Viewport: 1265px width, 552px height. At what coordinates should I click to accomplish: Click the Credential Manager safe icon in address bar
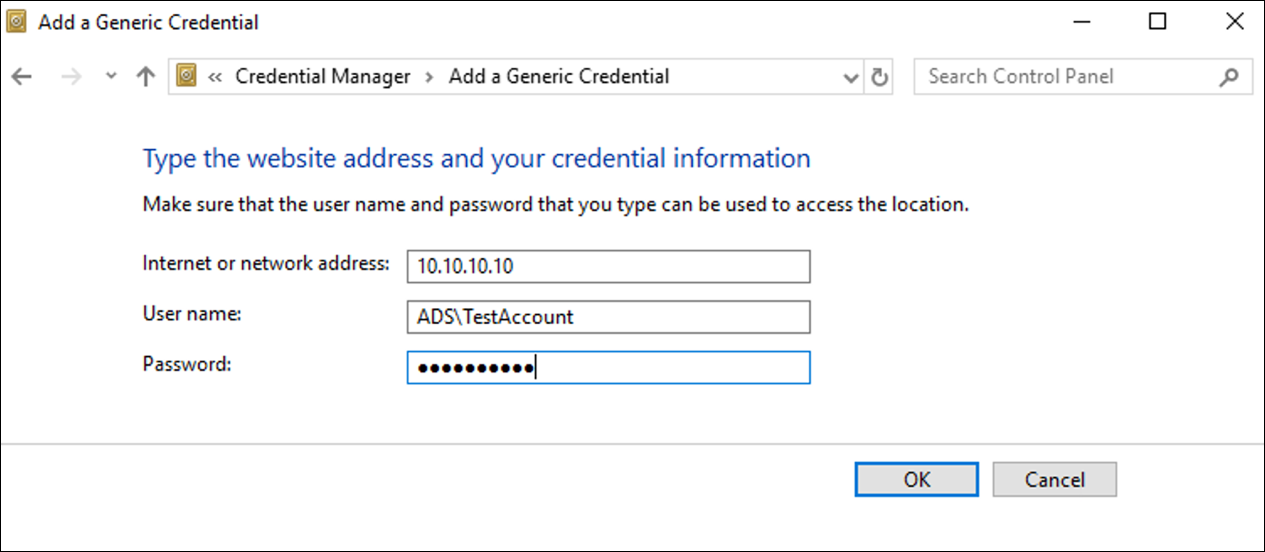pos(186,76)
